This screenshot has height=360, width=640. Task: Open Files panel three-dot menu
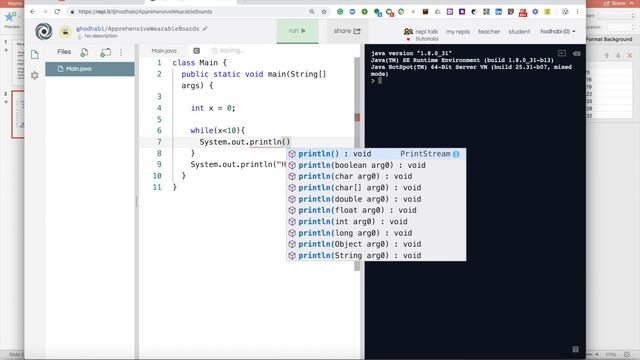(x=121, y=52)
